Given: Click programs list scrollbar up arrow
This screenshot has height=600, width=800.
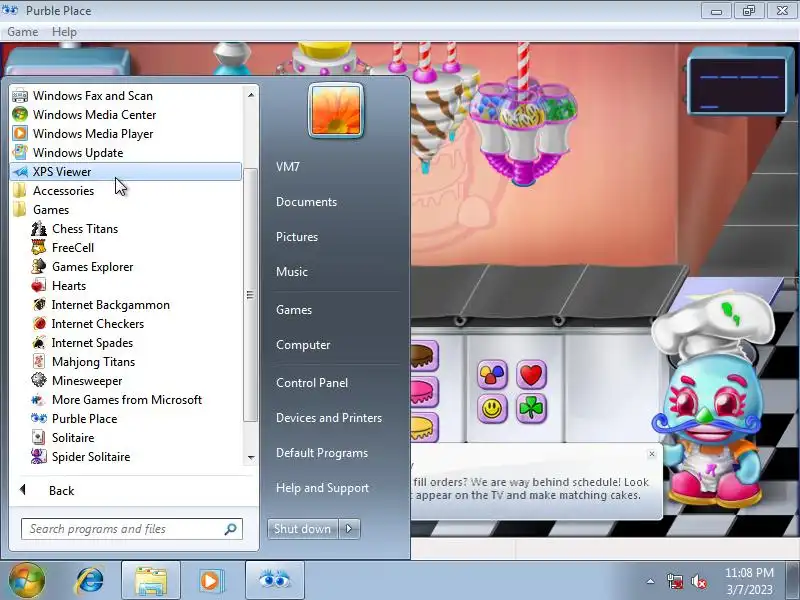Looking at the screenshot, I should point(251,95).
